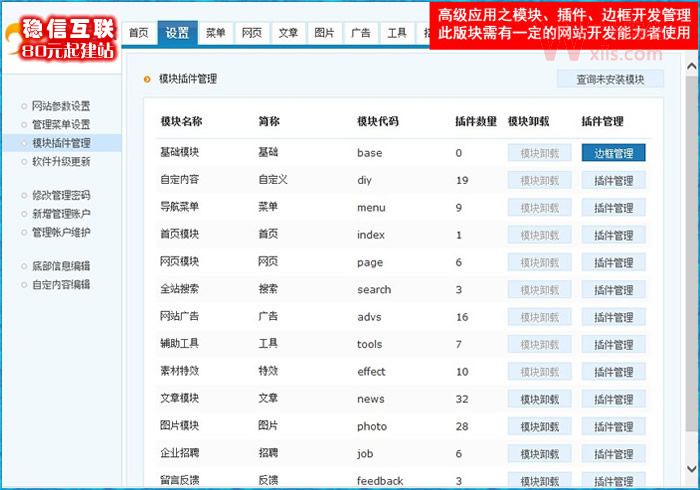
Task: Click plugin count 32 in news row
Action: 462,399
